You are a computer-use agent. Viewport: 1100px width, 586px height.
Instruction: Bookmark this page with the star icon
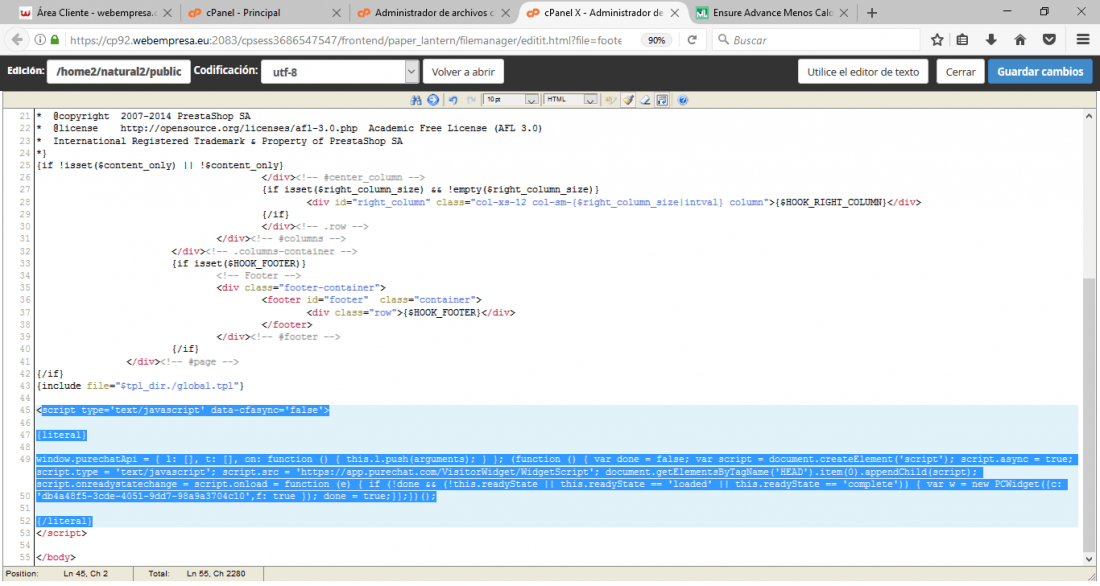937,40
